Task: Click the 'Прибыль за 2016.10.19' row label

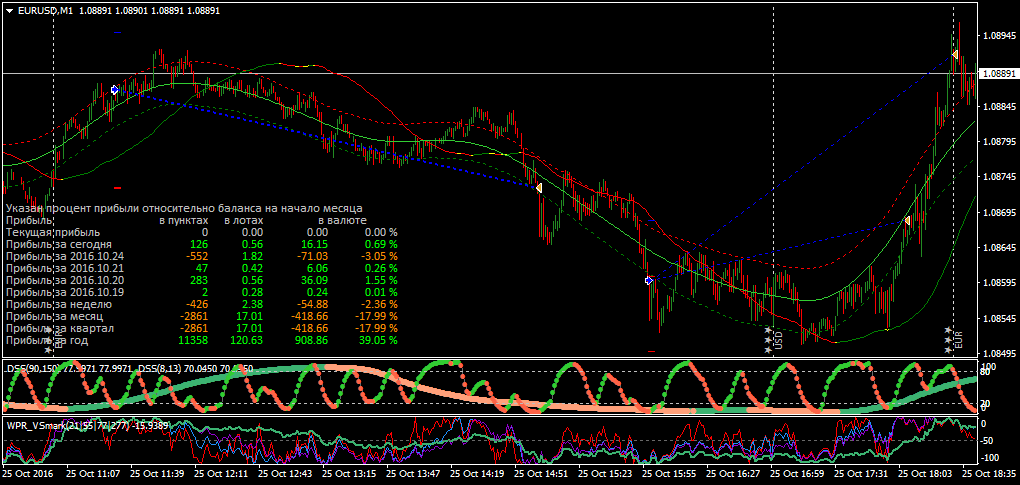Action: coord(64,292)
